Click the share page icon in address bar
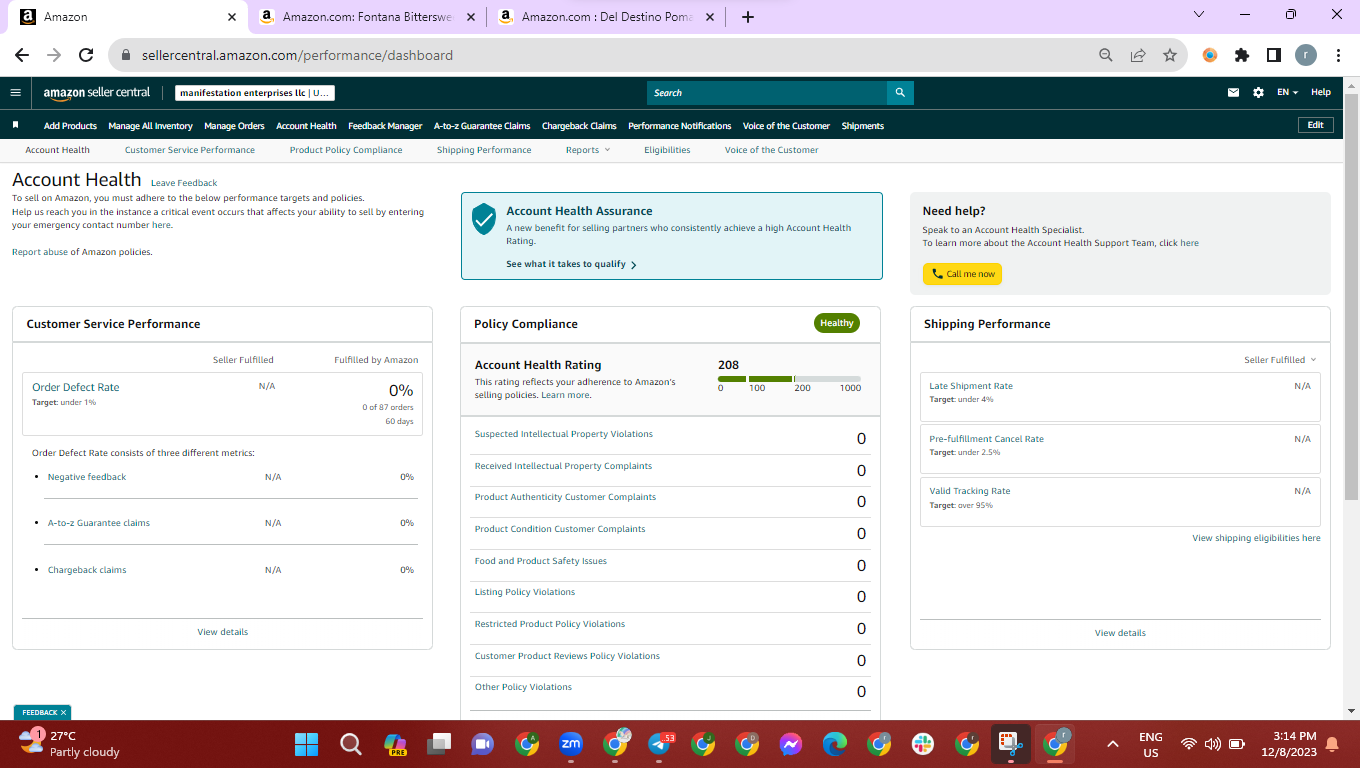 pos(1138,56)
